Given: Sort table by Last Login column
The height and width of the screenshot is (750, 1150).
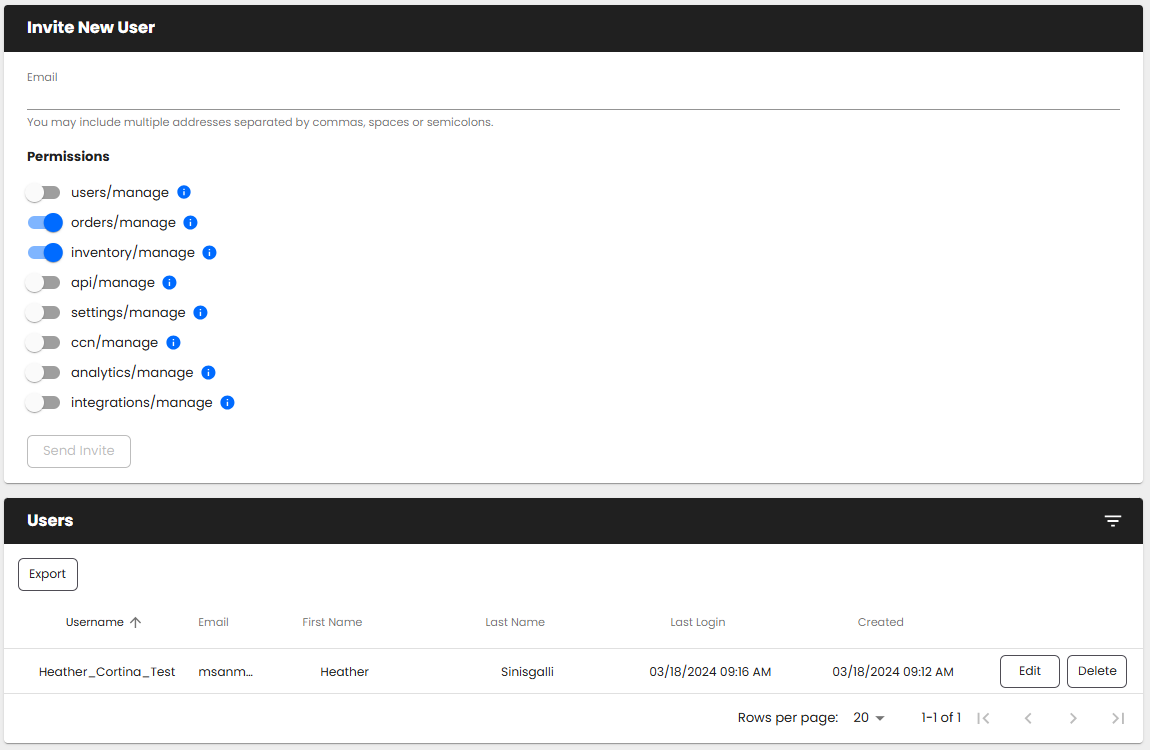Looking at the screenshot, I should tap(697, 622).
